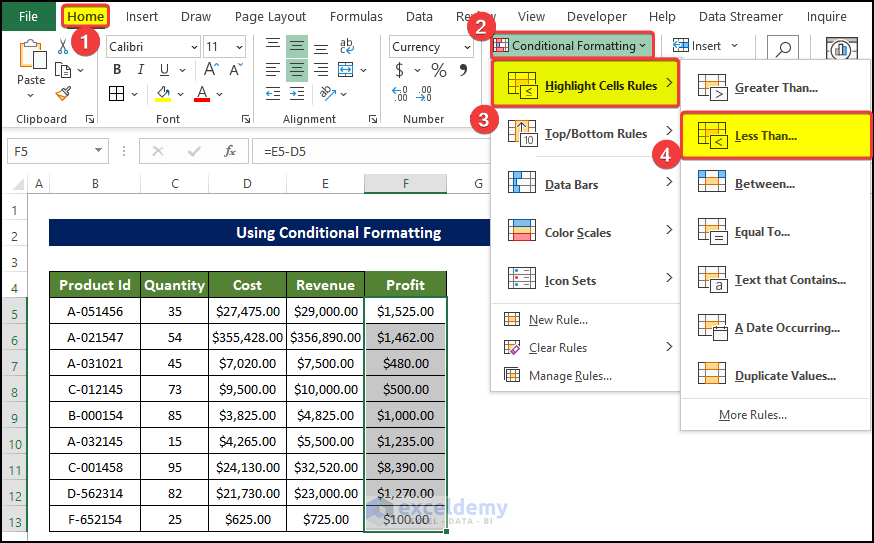874x543 pixels.
Task: Select the Format Painter brush
Action: (x=63, y=93)
